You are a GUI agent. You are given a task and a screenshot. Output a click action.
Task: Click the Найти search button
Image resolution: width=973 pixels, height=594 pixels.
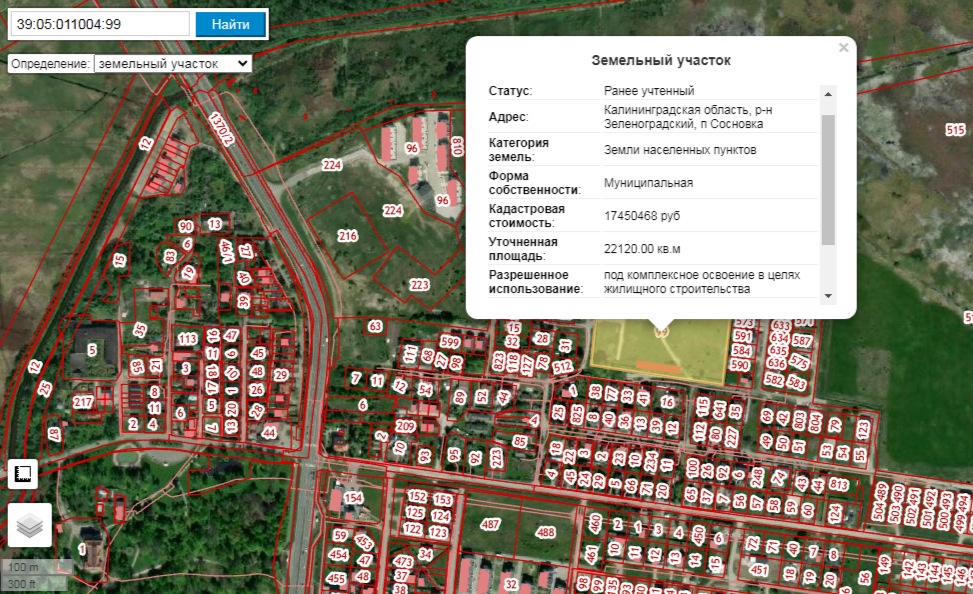click(230, 24)
